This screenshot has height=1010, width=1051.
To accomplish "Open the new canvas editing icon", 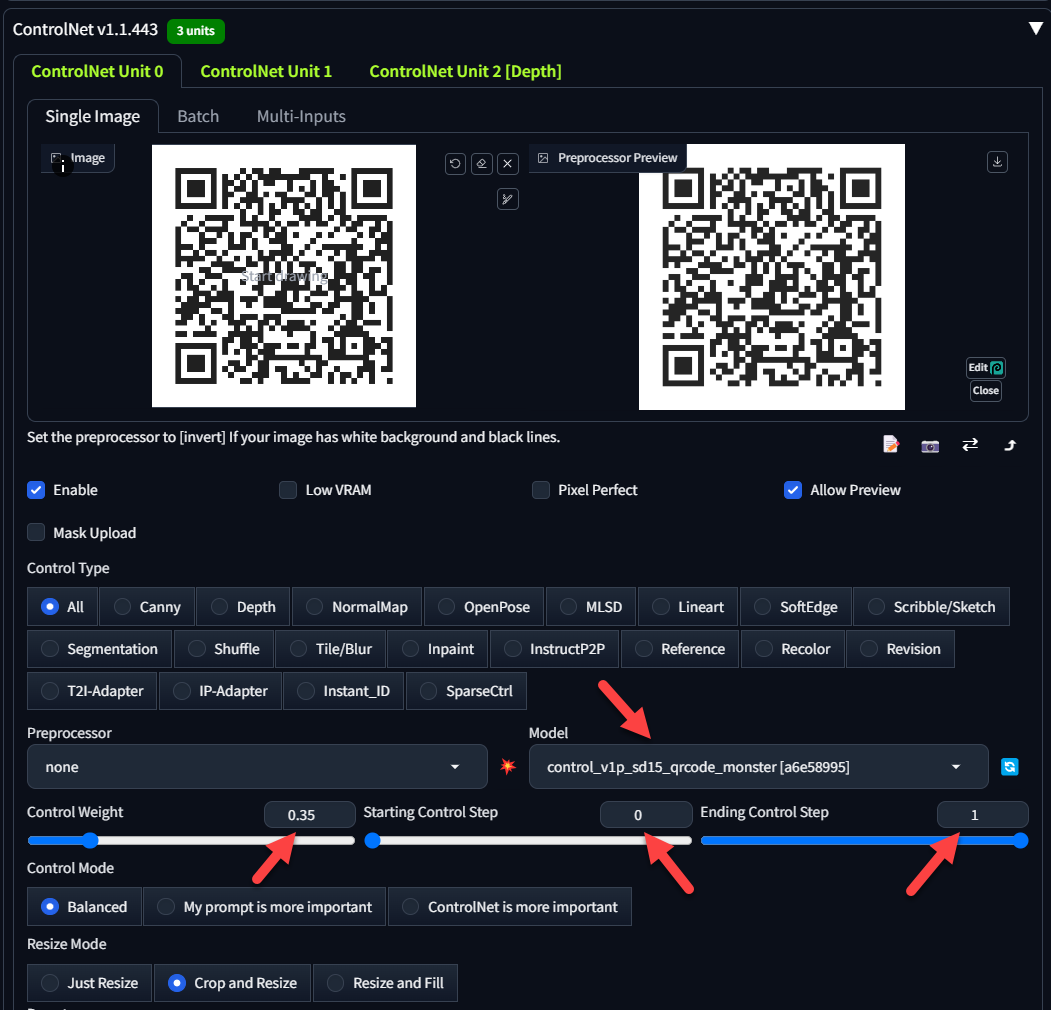I will (891, 444).
